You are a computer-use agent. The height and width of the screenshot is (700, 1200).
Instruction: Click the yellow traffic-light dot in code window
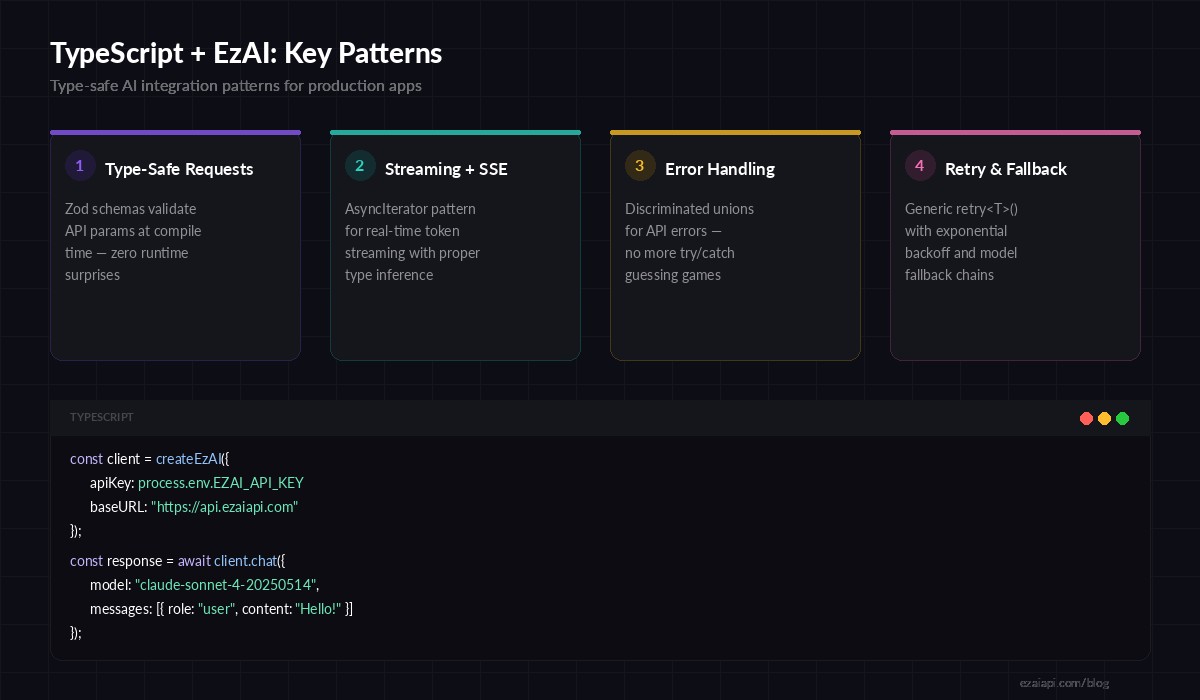click(1105, 419)
